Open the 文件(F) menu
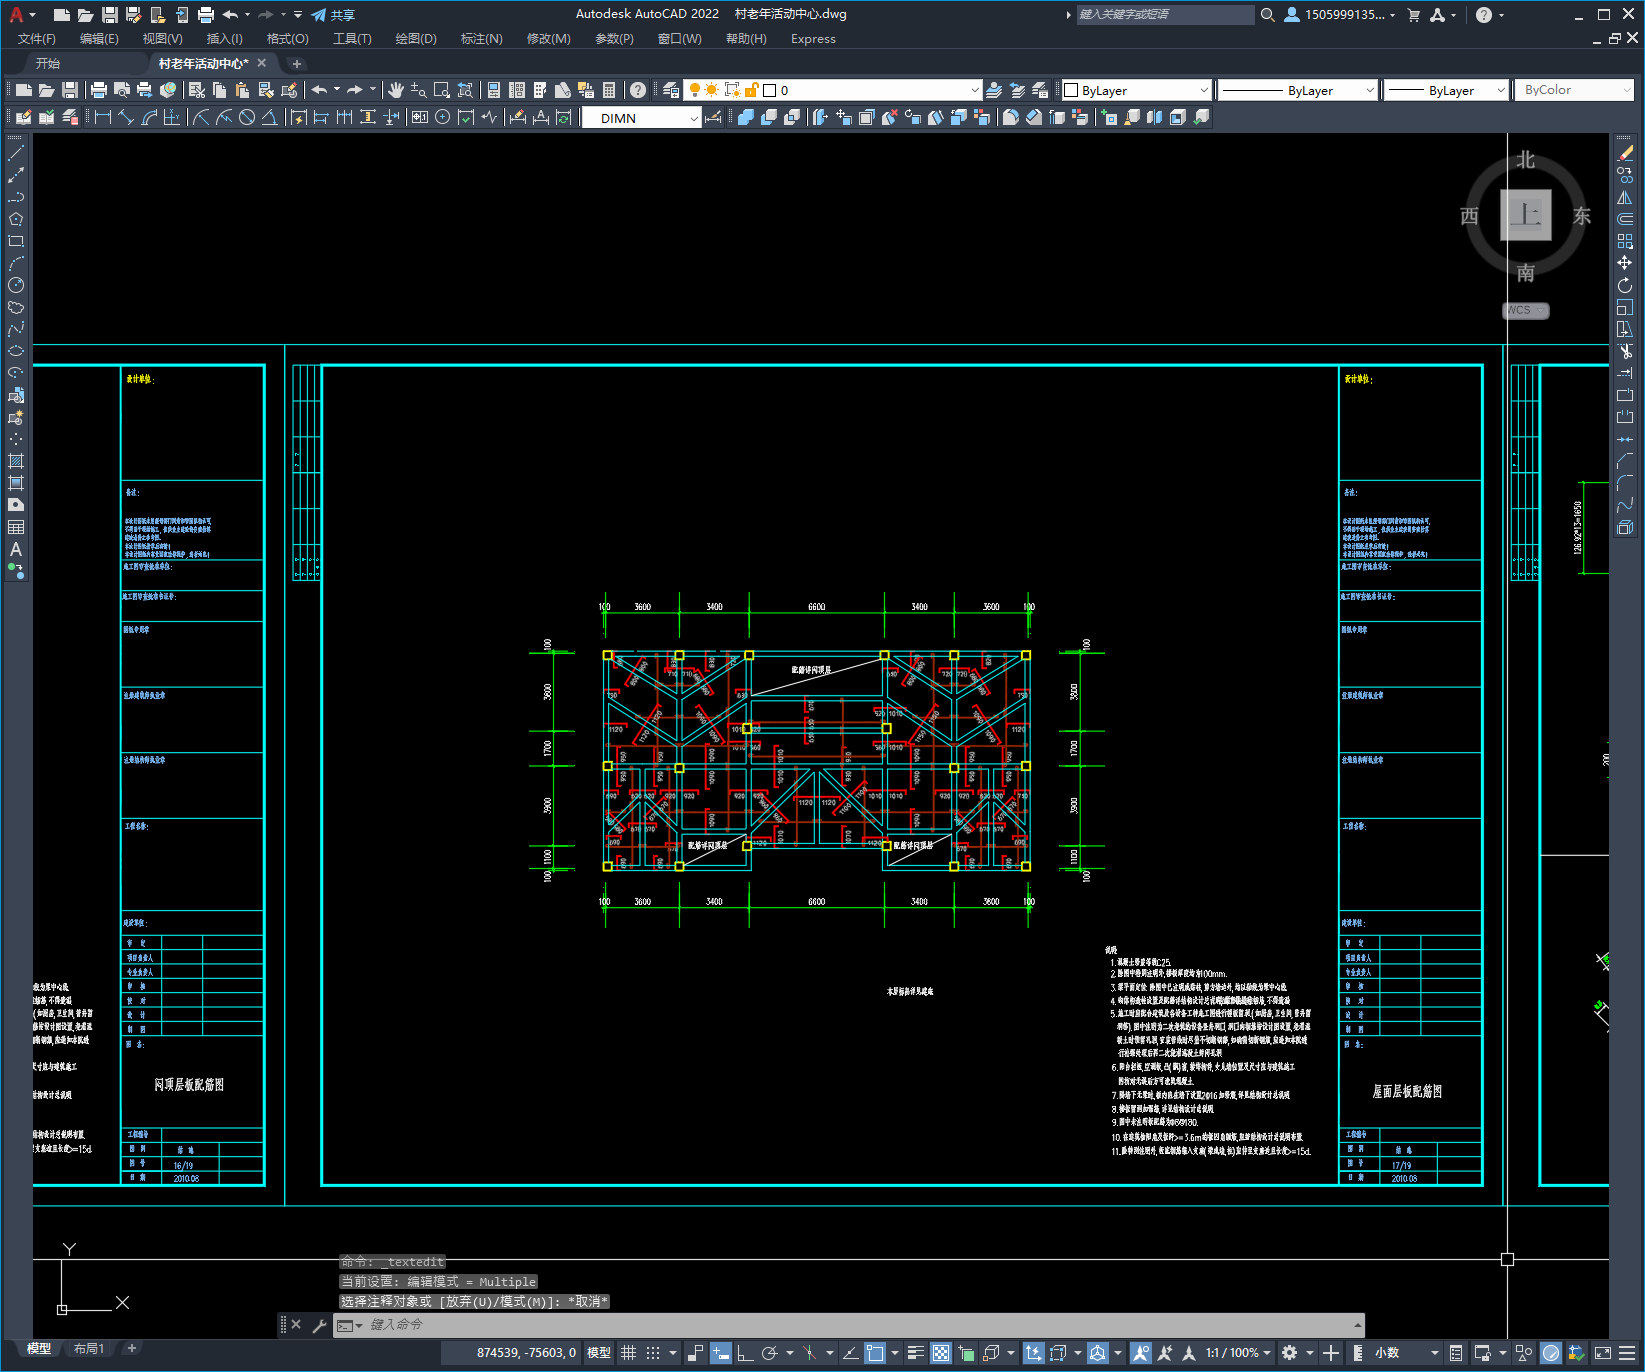The height and width of the screenshot is (1372, 1645). [37, 39]
